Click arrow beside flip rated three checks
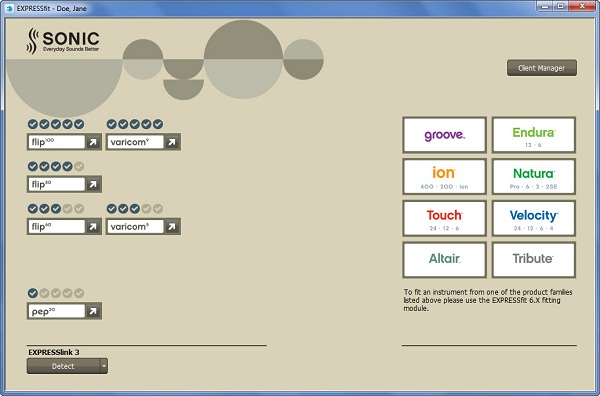The width and height of the screenshot is (600, 396). point(93,227)
